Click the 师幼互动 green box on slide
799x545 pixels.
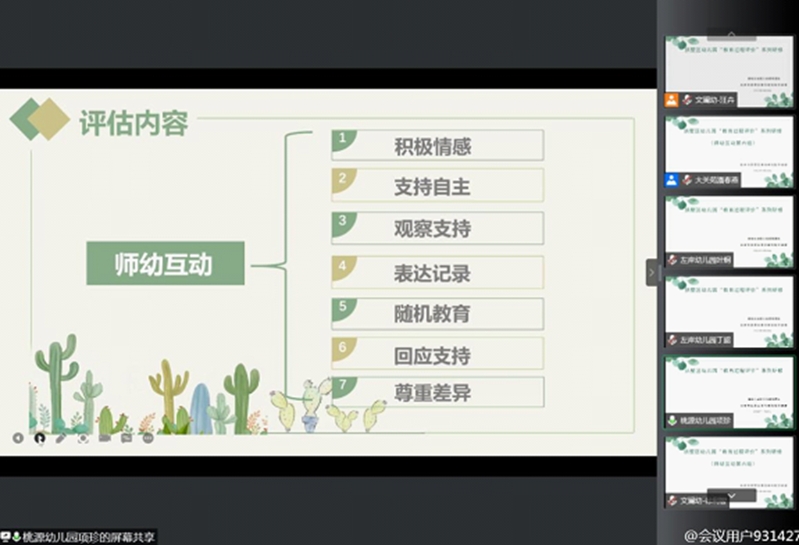[x=165, y=264]
